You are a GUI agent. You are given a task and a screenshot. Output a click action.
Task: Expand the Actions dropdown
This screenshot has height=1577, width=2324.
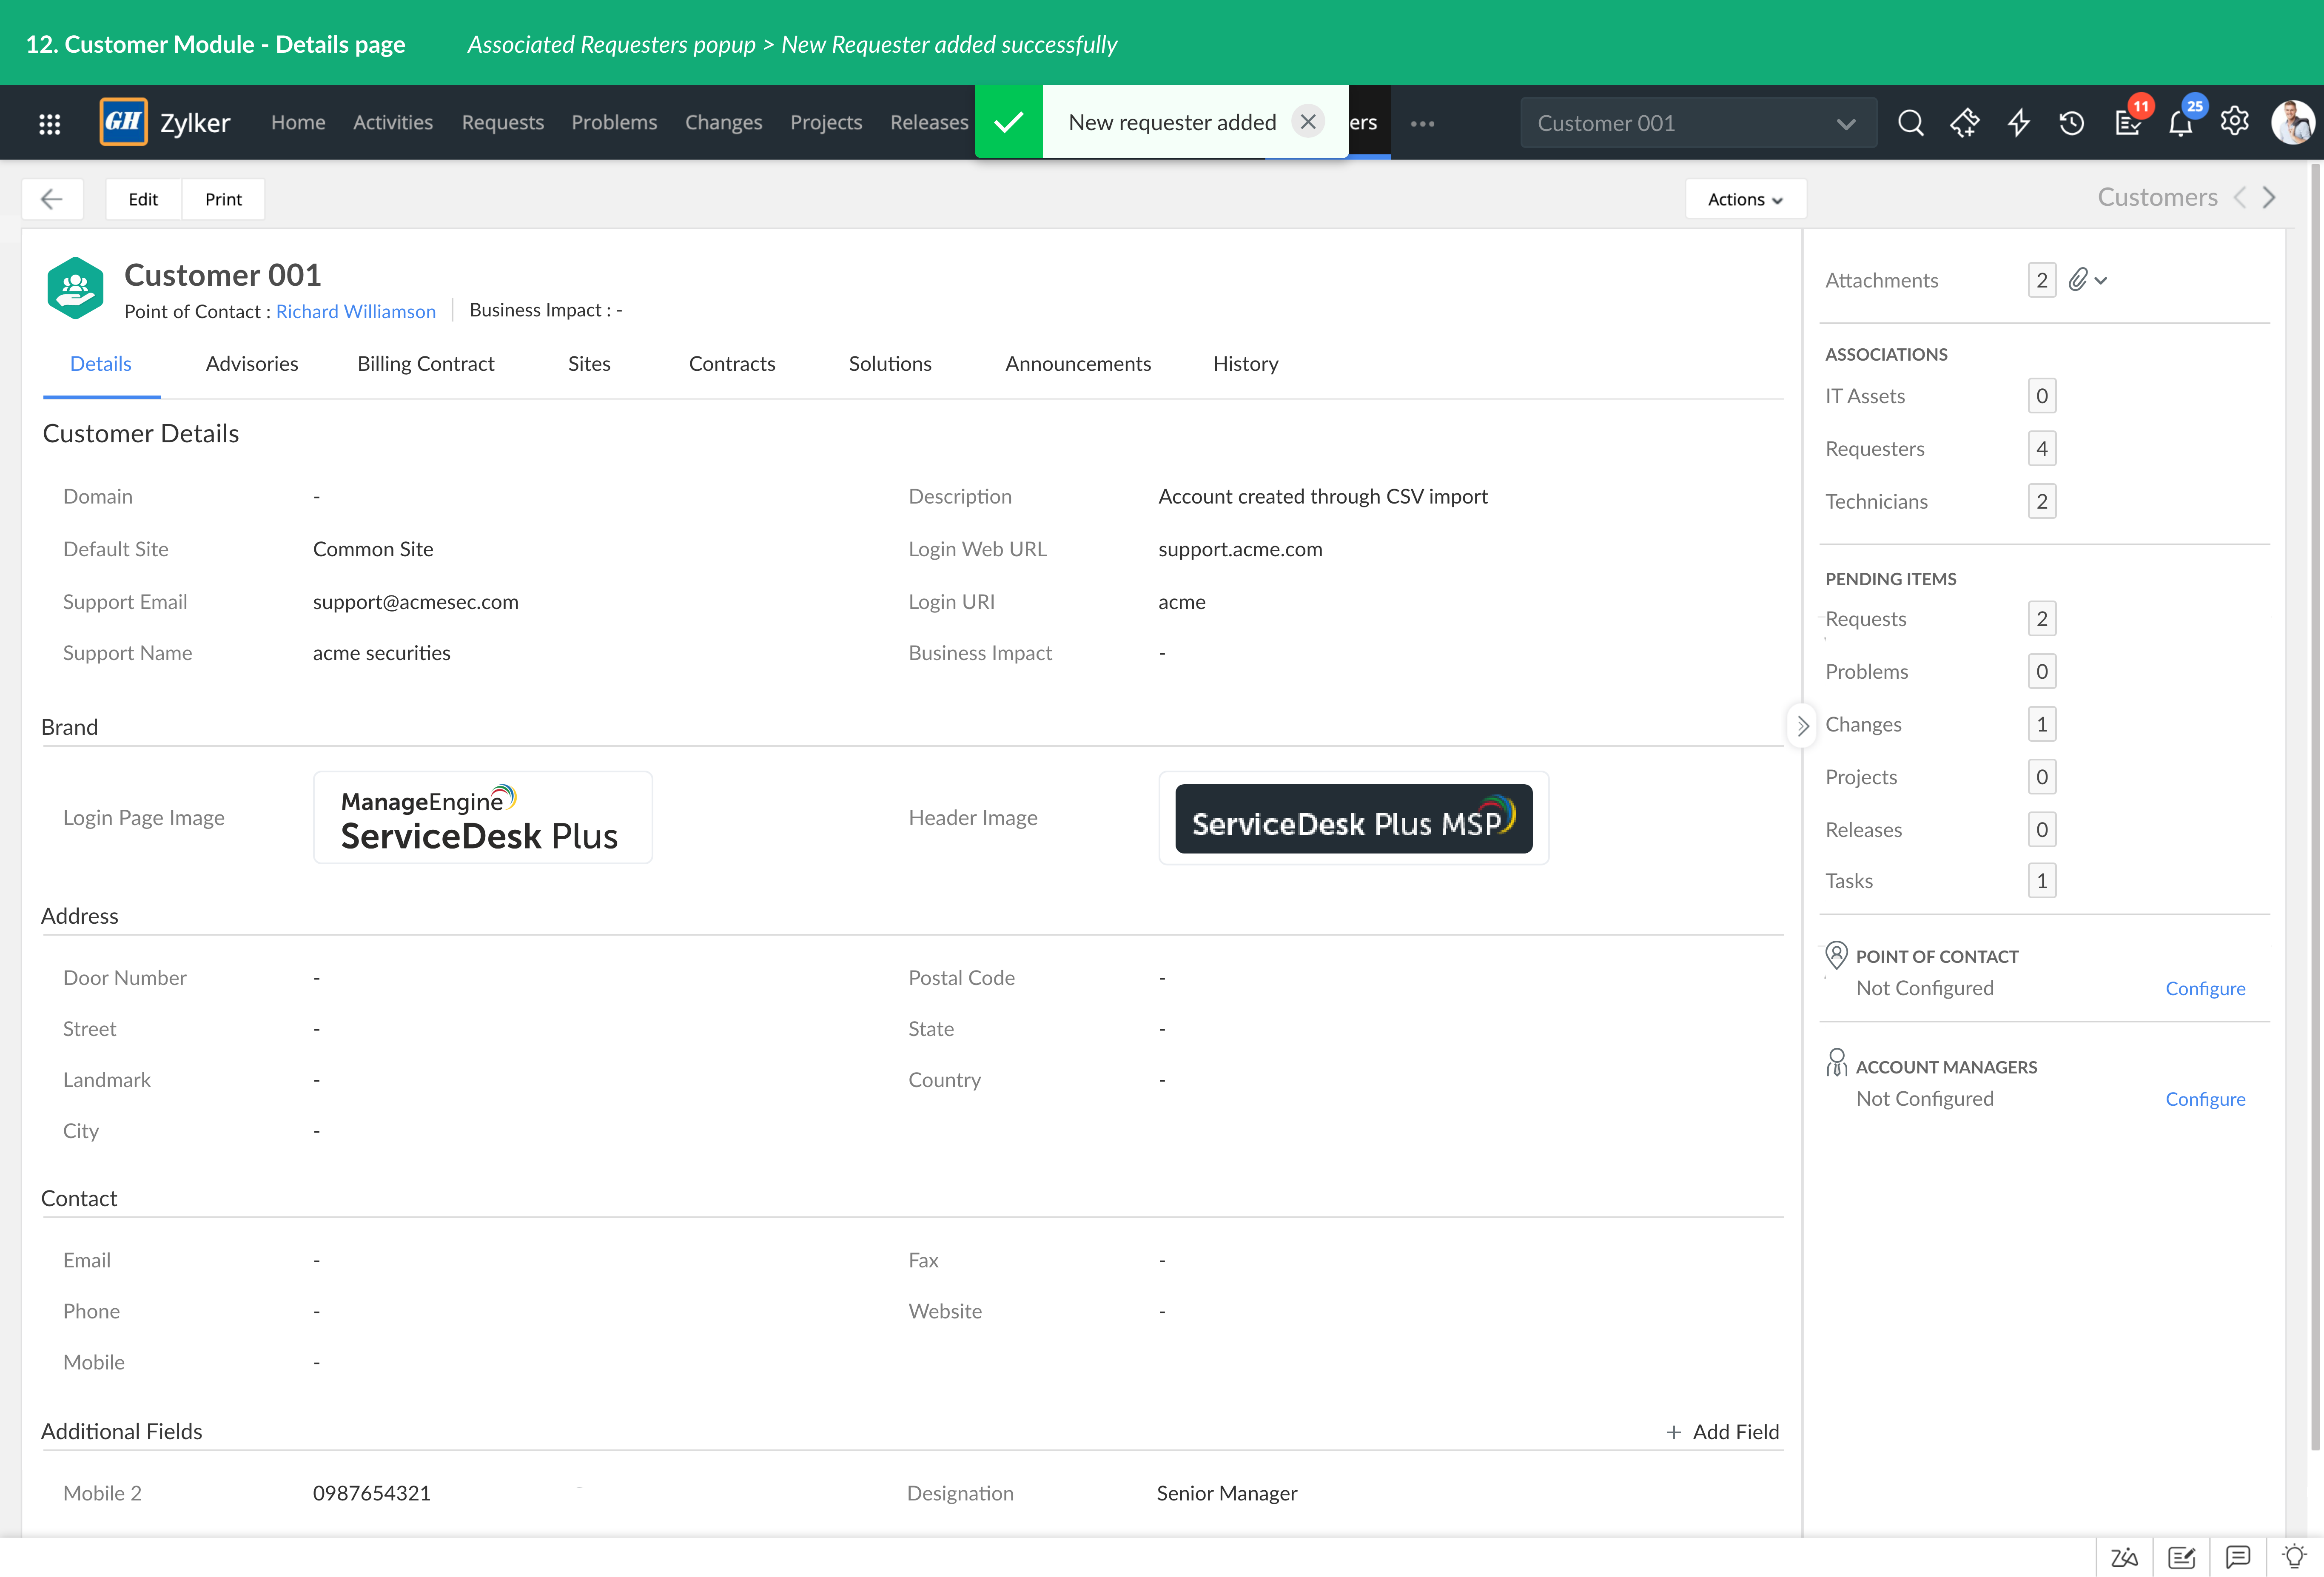1745,199
